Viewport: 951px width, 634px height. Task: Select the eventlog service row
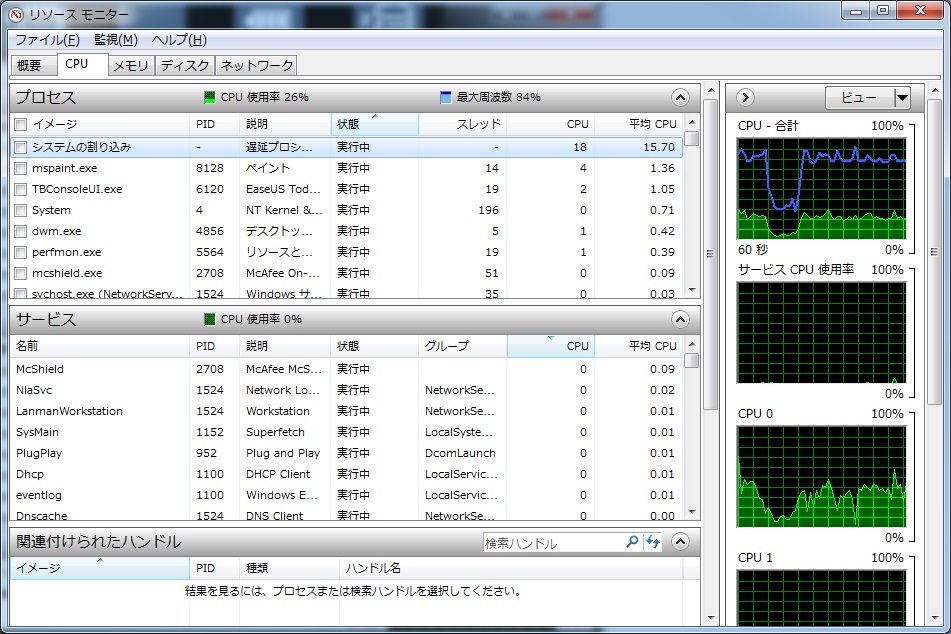pos(346,495)
